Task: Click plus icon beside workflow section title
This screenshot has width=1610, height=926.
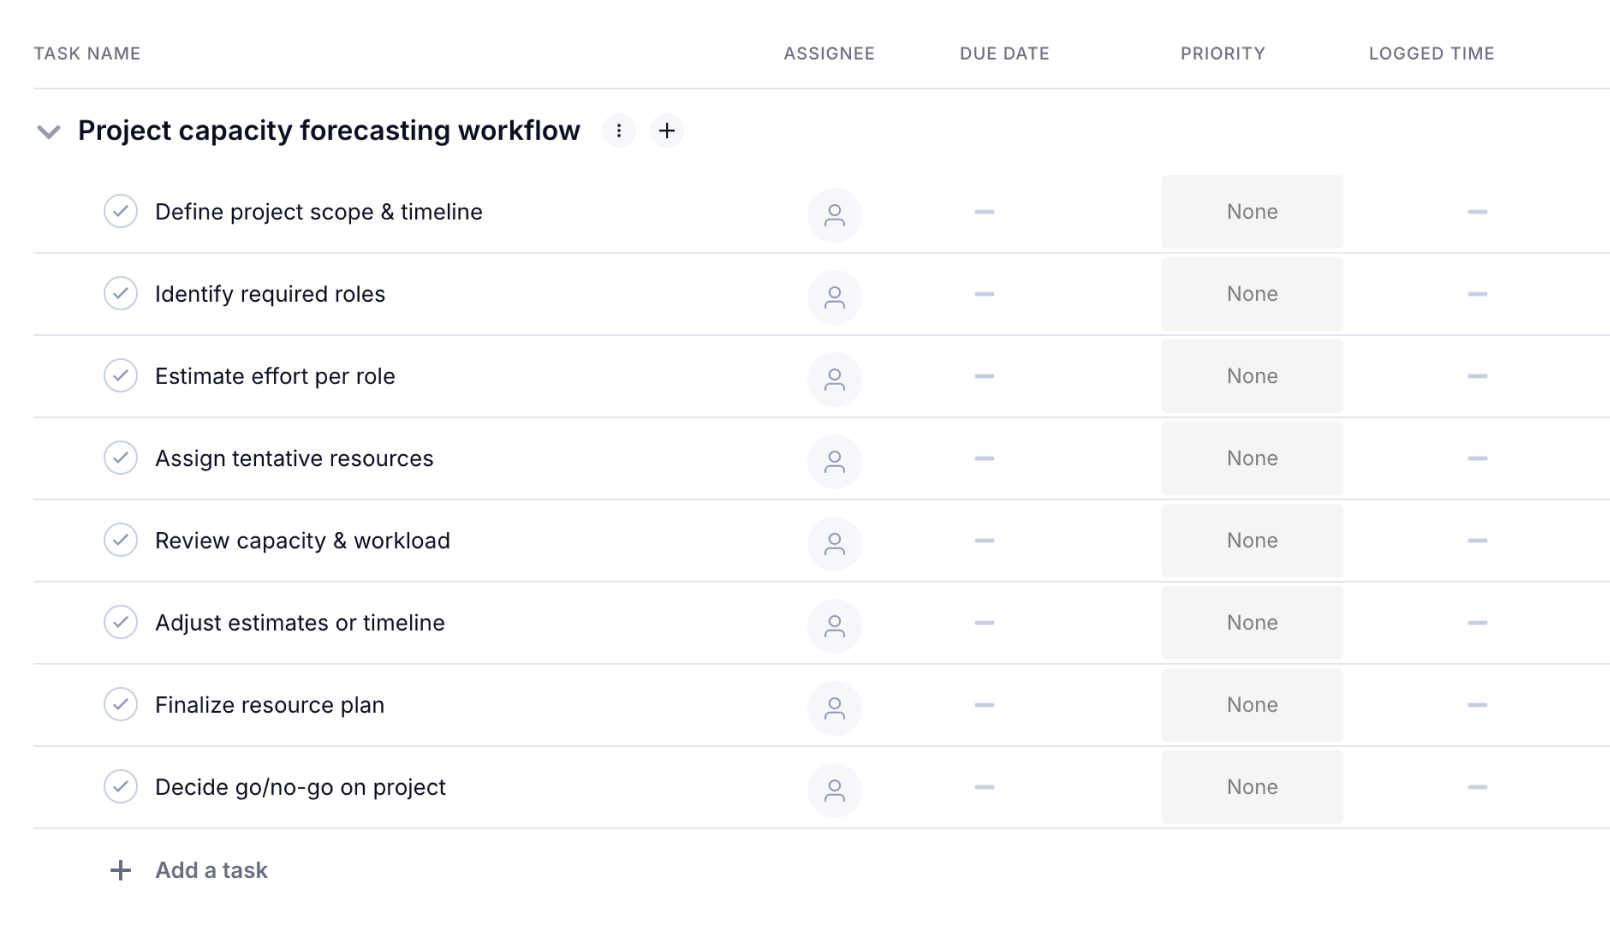Action: [667, 131]
